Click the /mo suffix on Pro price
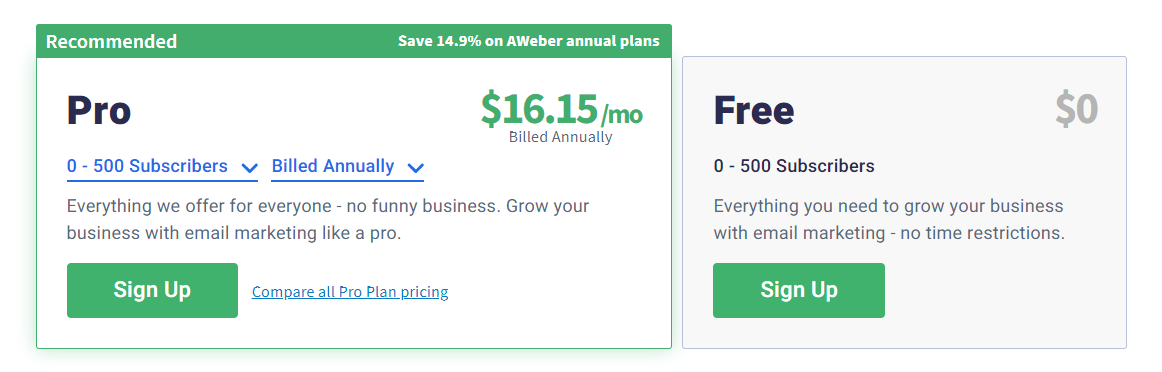 (621, 115)
